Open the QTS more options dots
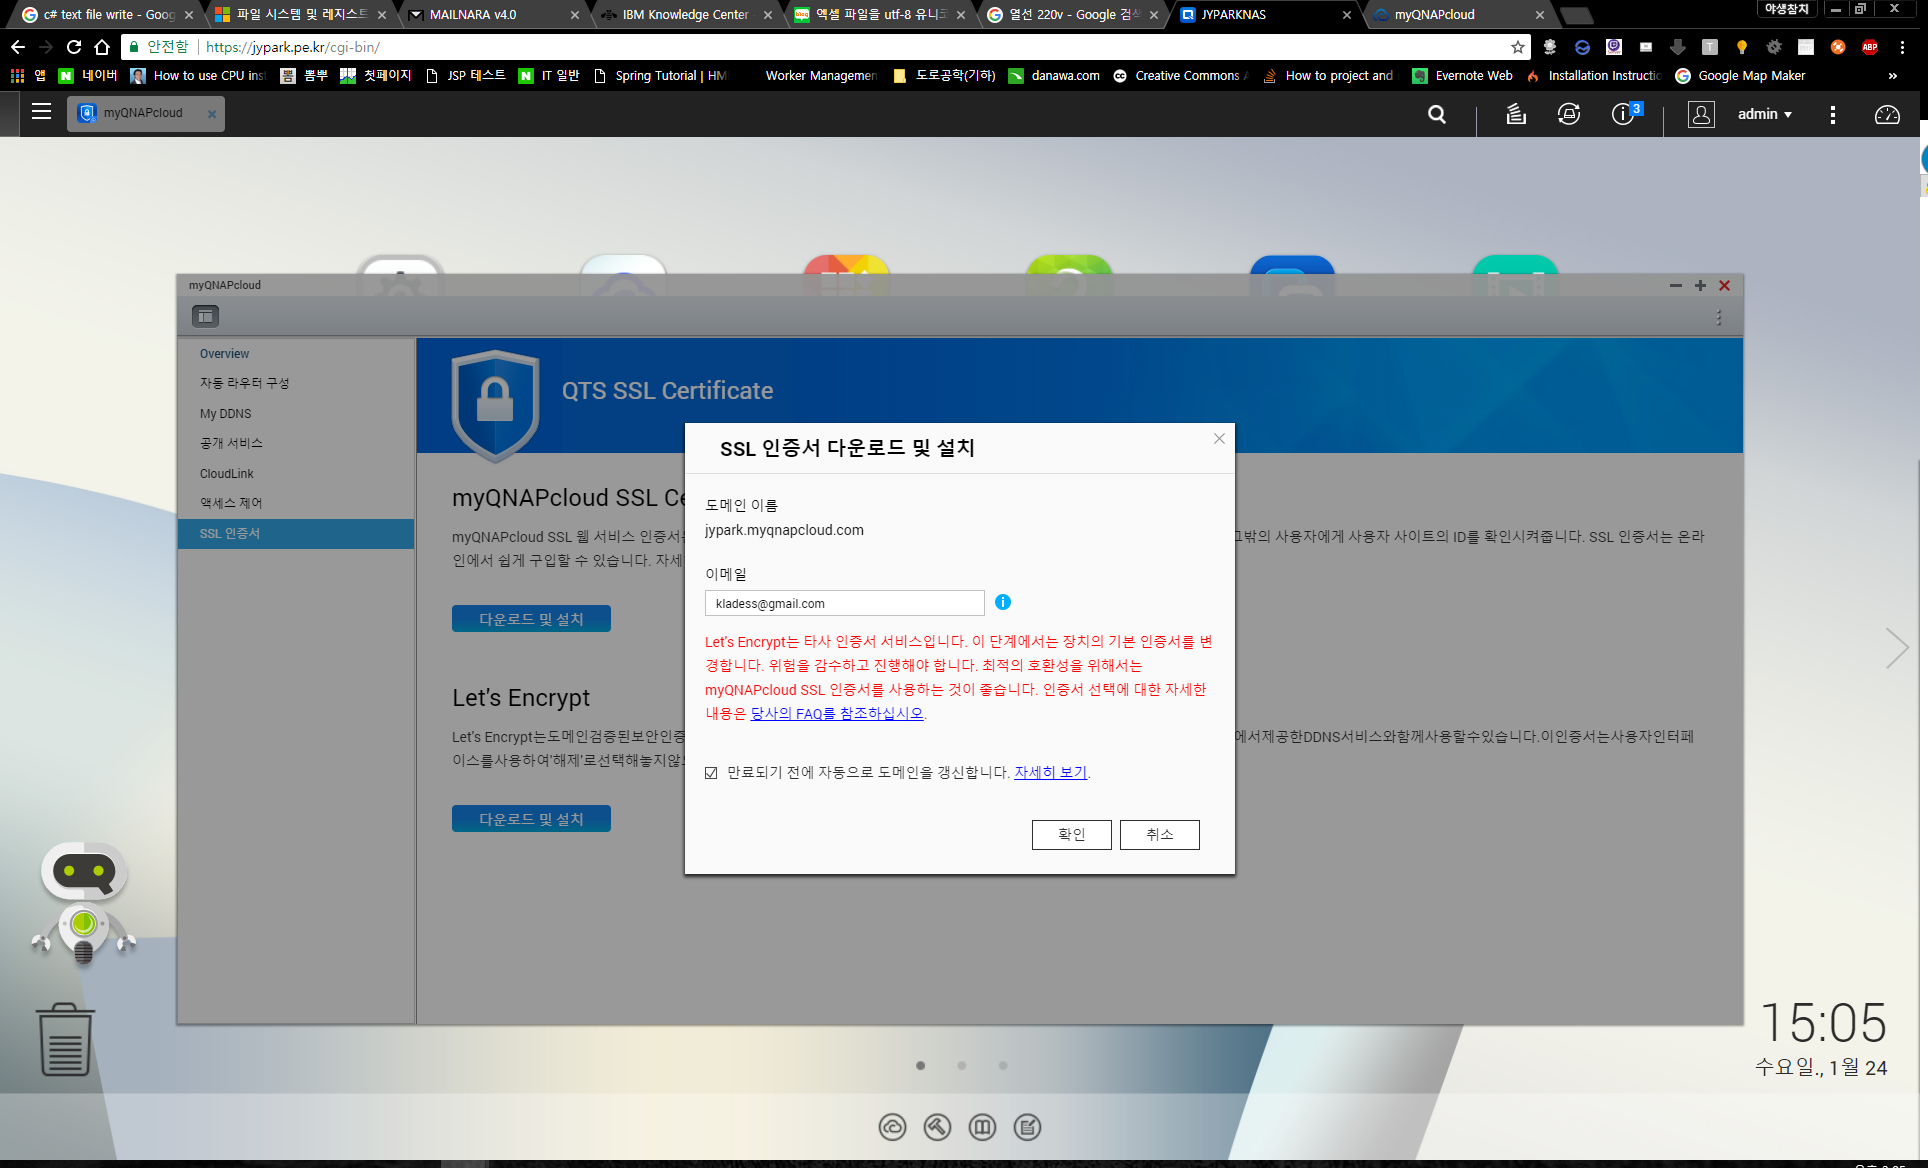Image resolution: width=1928 pixels, height=1168 pixels. (x=1833, y=114)
